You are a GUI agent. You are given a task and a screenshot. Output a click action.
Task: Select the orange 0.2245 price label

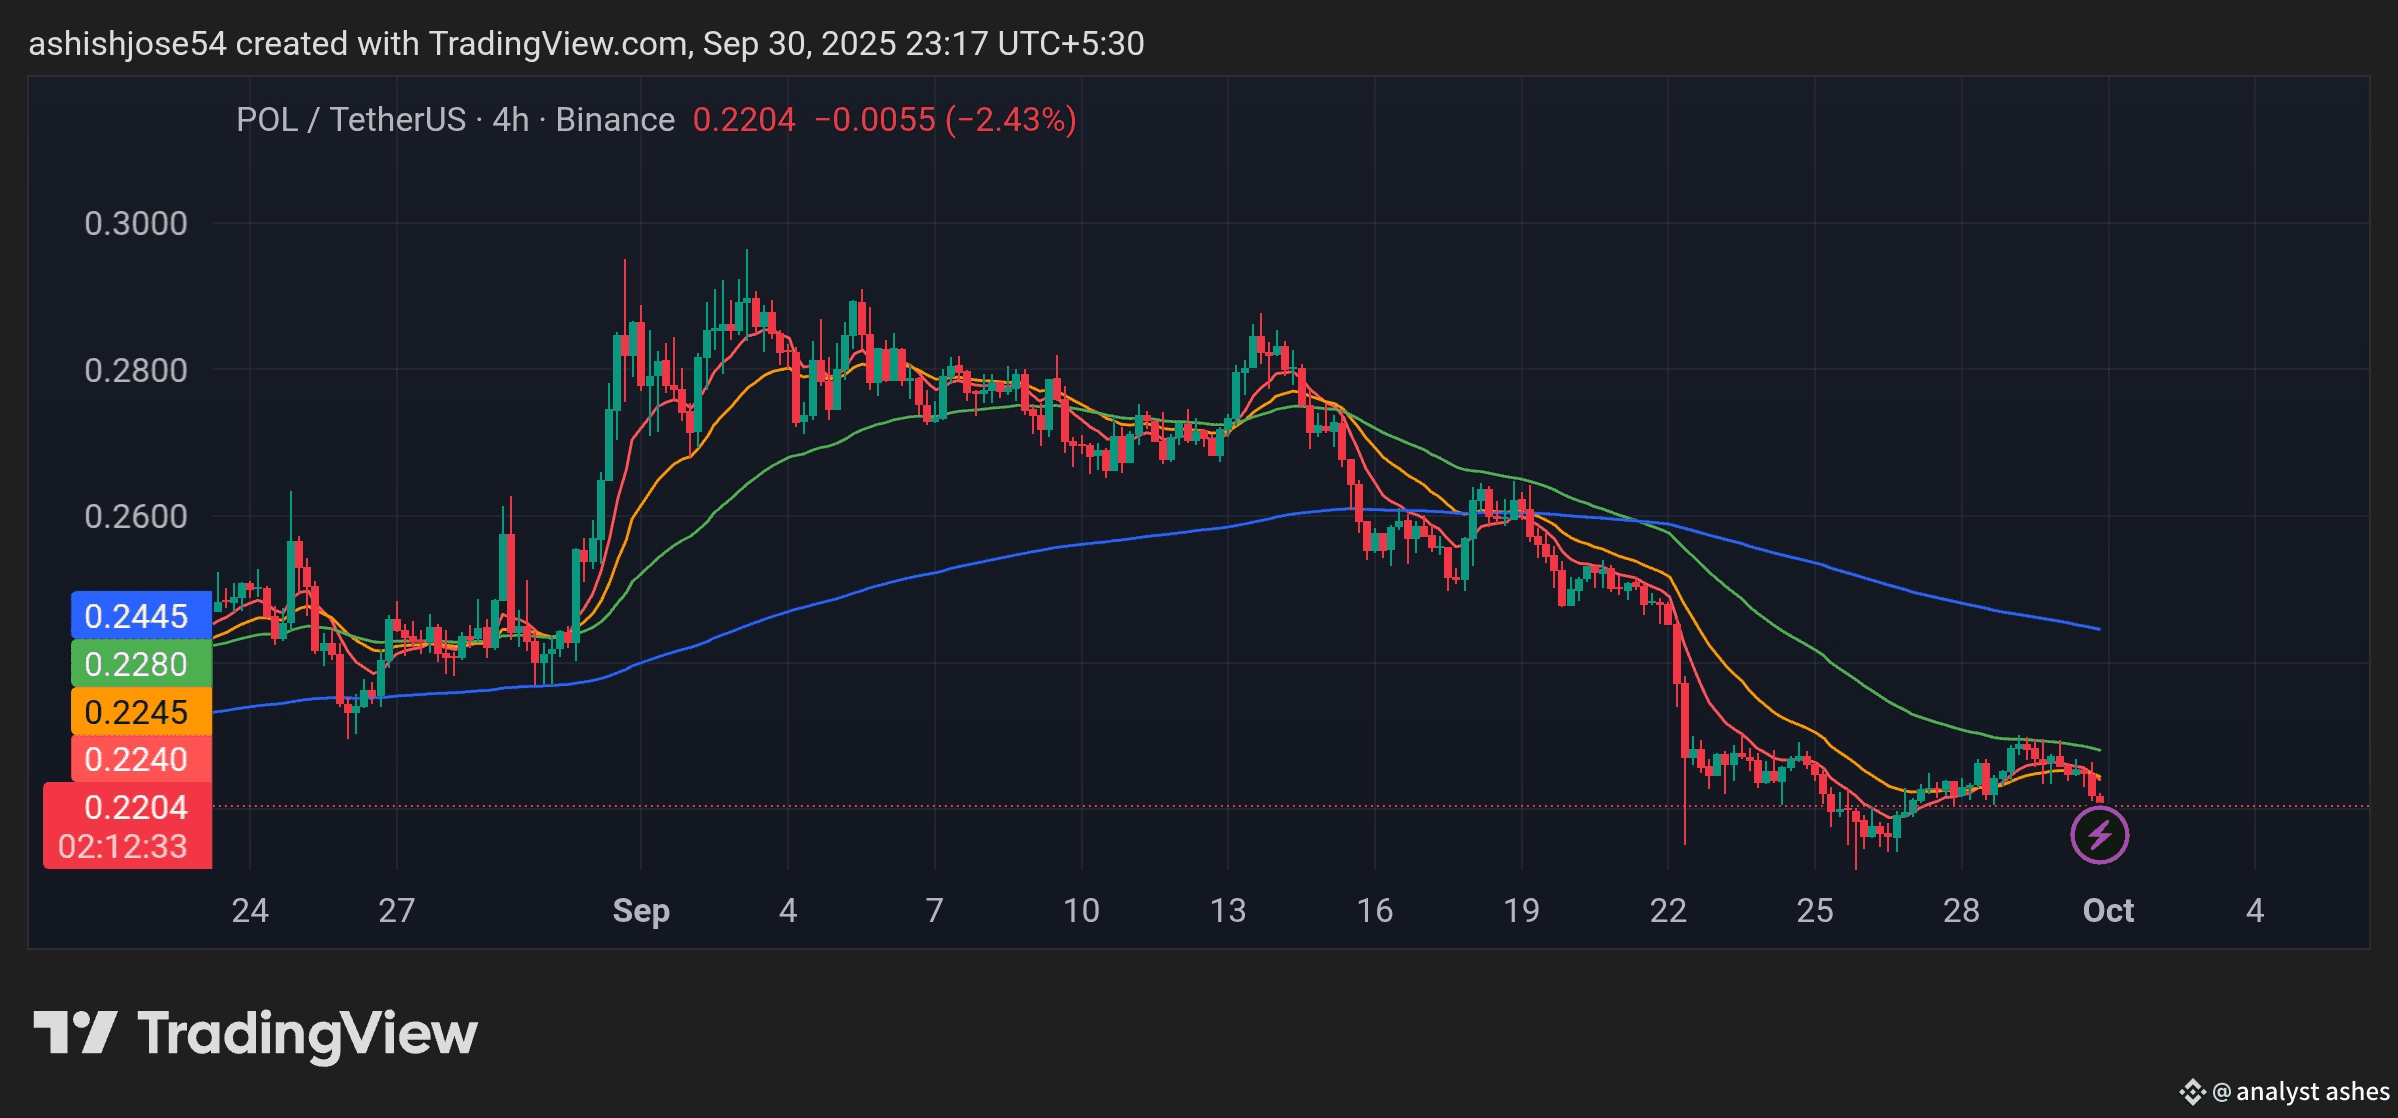click(x=141, y=712)
